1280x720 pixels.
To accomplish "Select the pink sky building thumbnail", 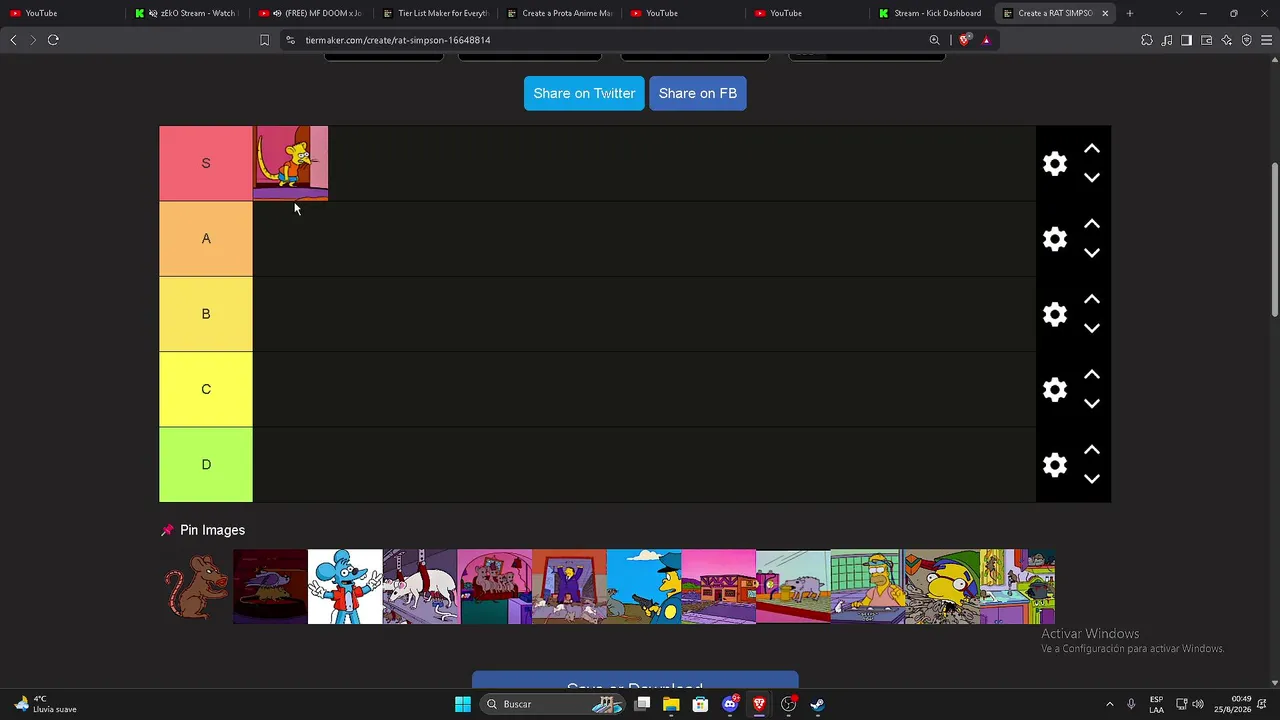I will pyautogui.click(x=719, y=587).
